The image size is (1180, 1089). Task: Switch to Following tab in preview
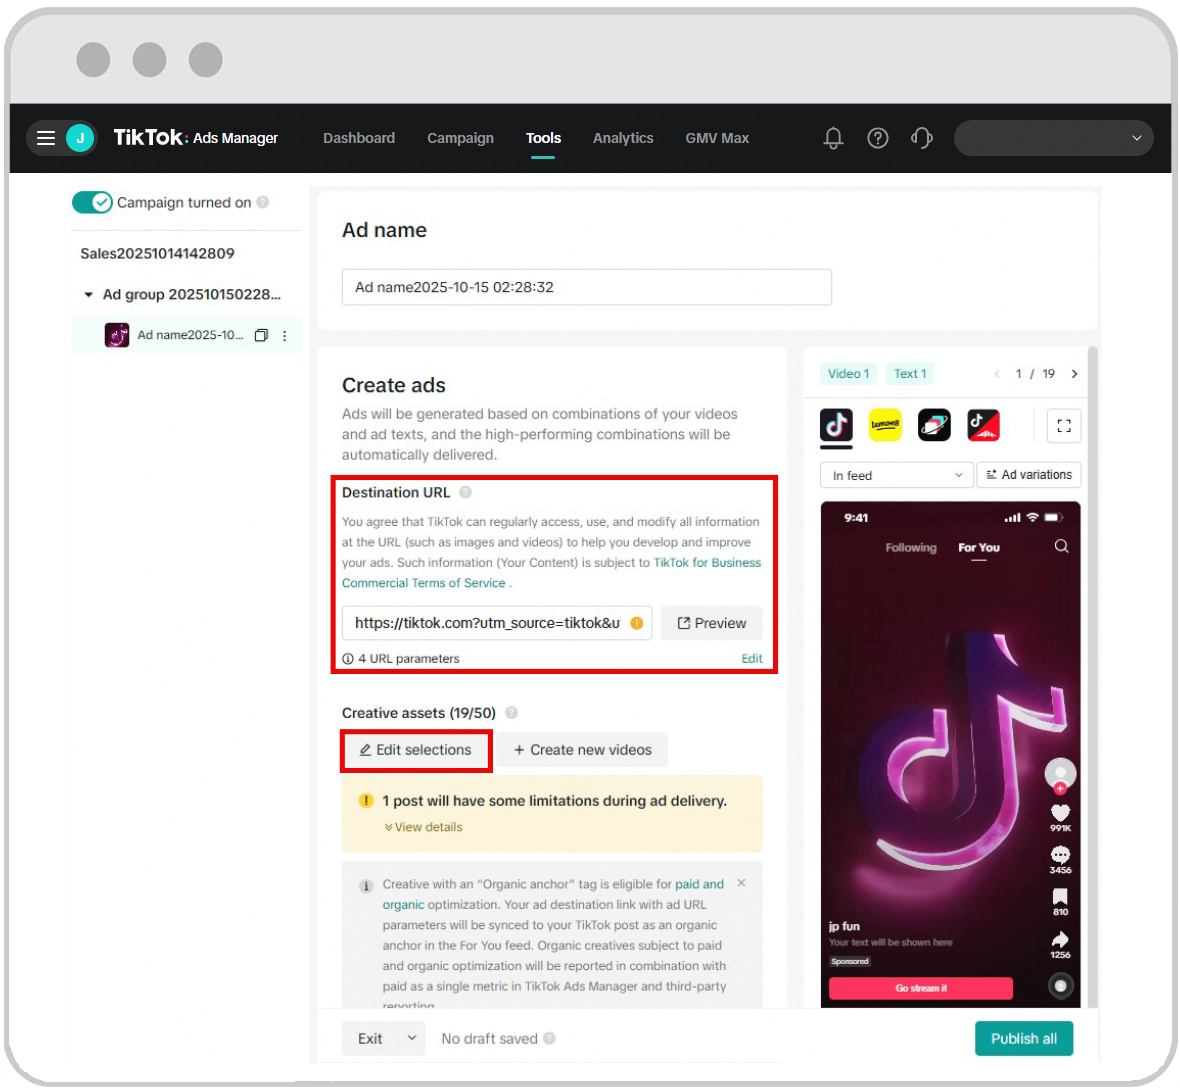pos(911,548)
